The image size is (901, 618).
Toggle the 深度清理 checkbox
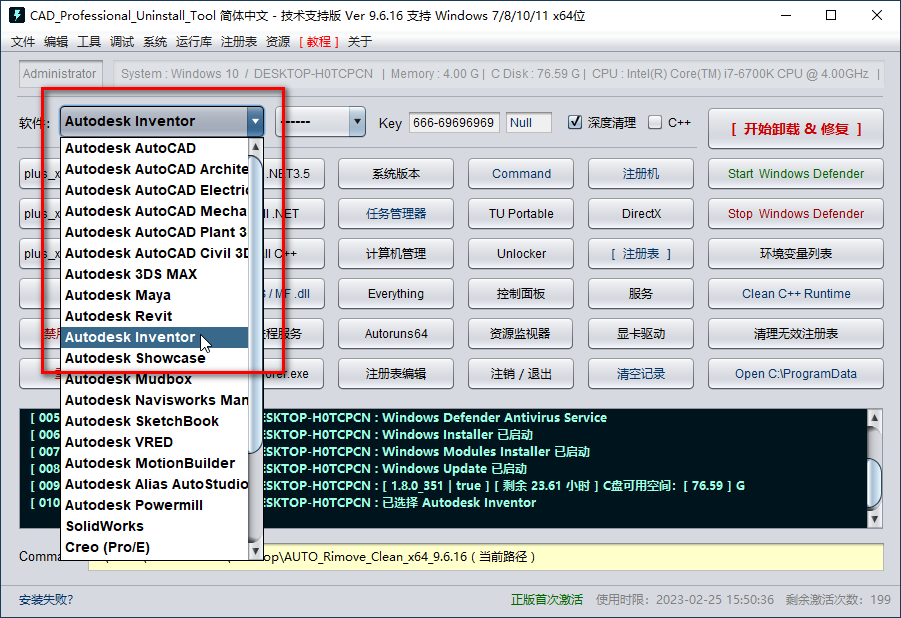click(575, 122)
